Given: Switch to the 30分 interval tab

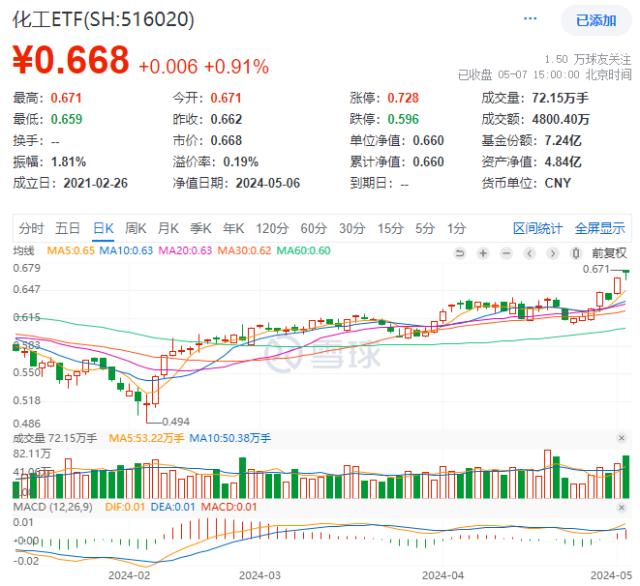Looking at the screenshot, I should coord(351,229).
